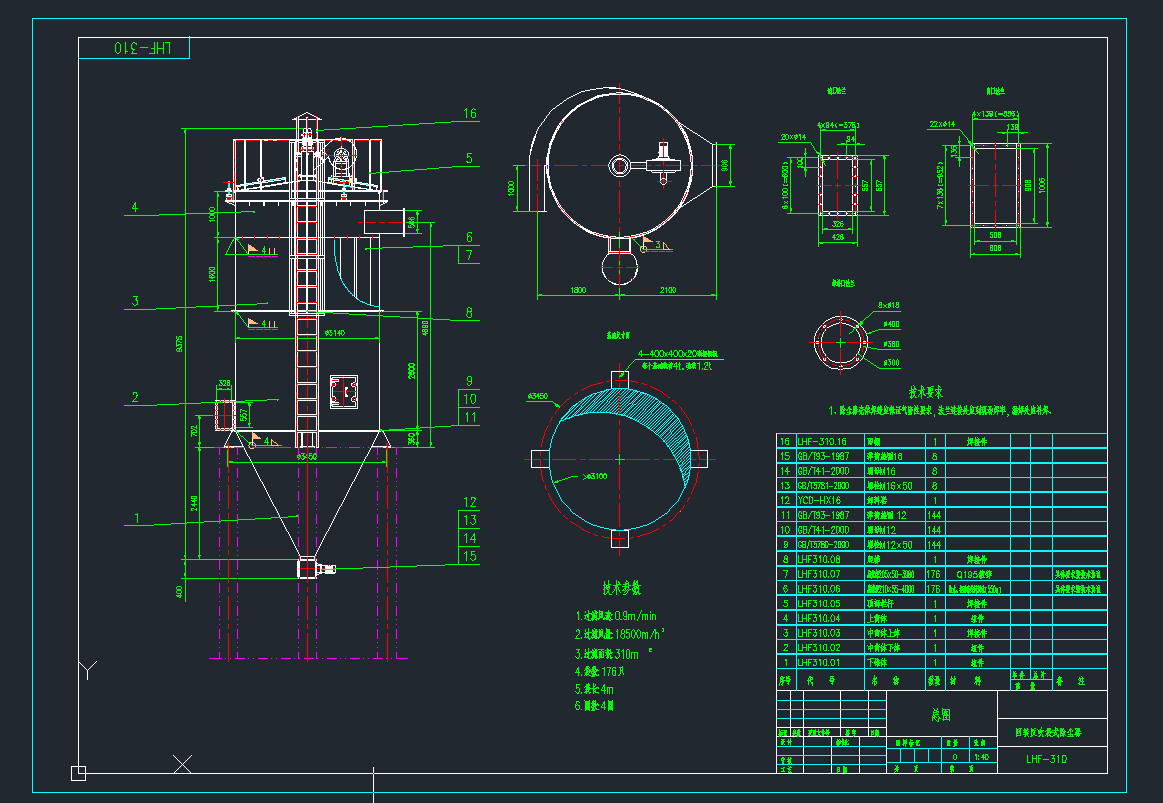1163x803 pixels.
Task: Click the Q195 material cell in row 7
Action: point(971,575)
